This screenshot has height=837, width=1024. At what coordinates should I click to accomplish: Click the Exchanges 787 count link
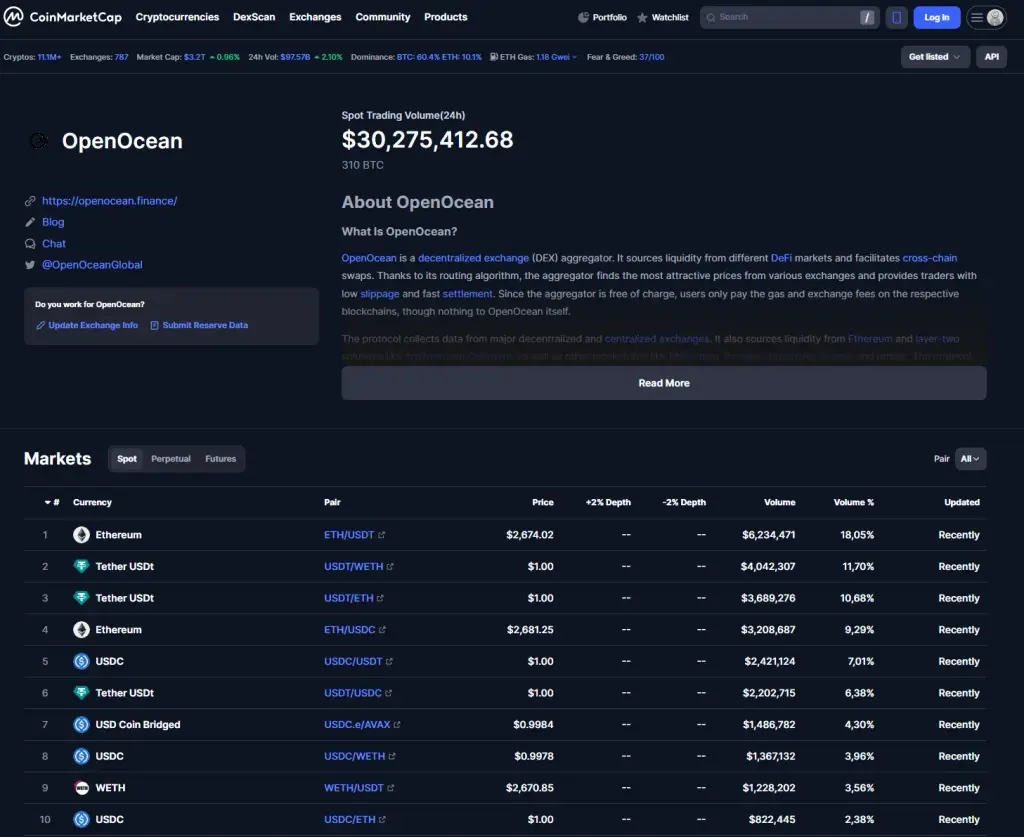point(121,57)
